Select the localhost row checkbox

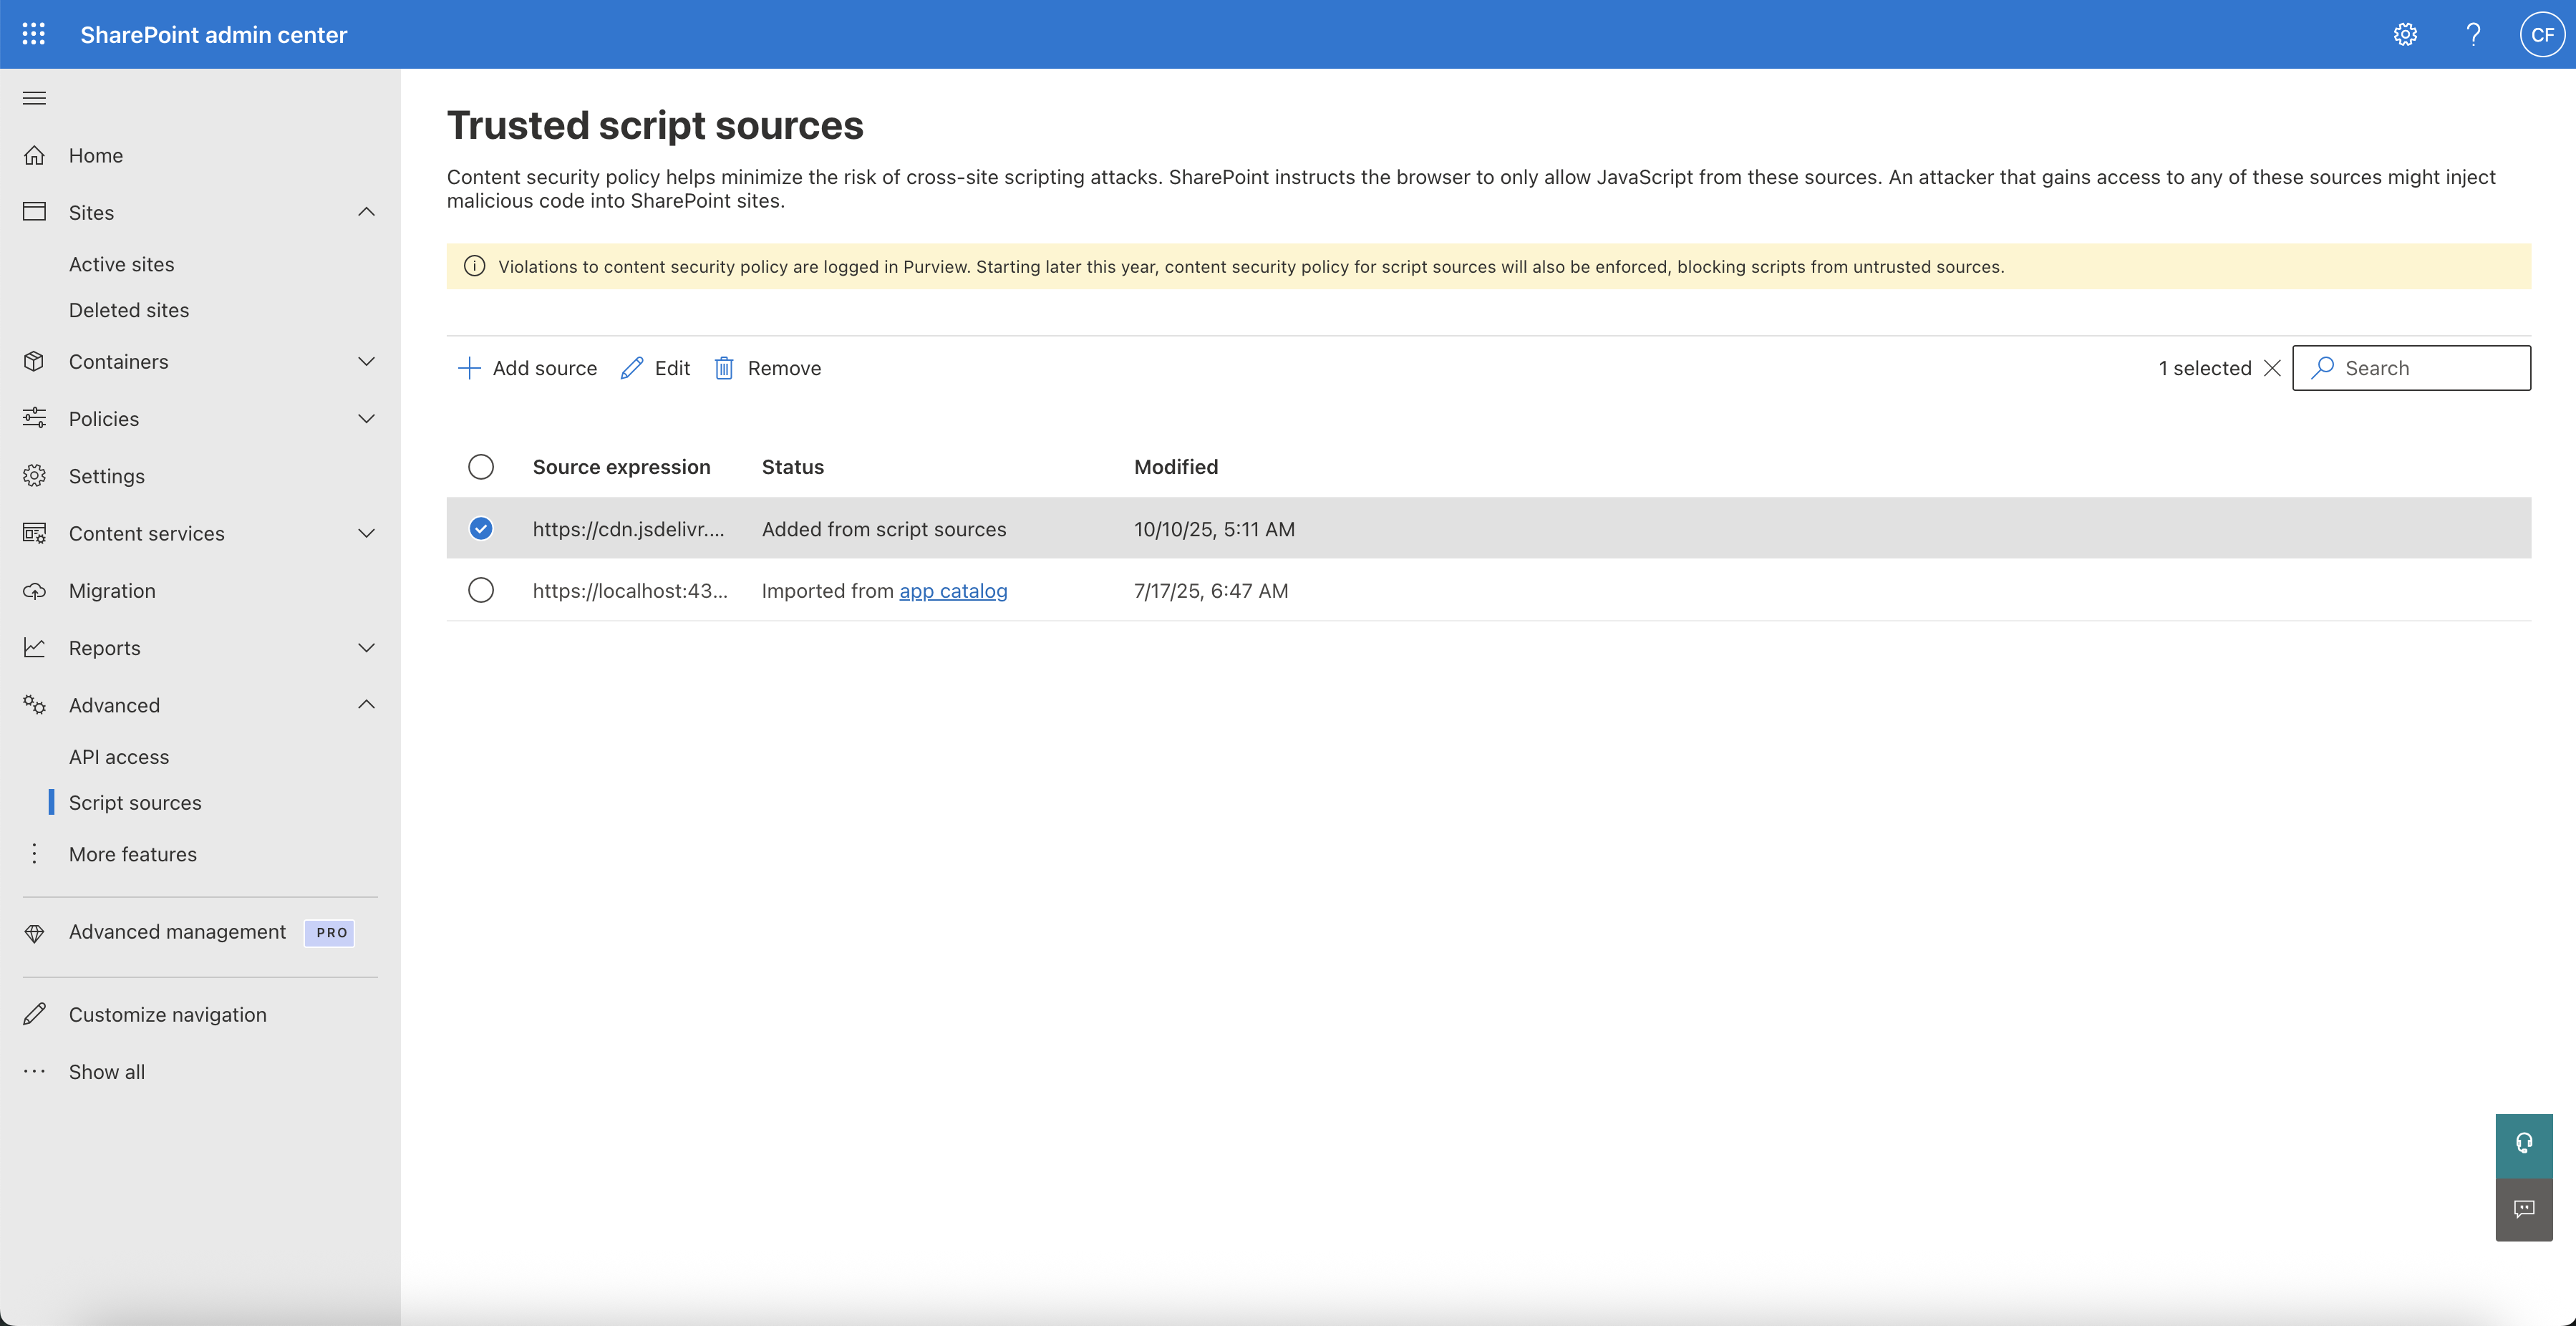(x=481, y=590)
